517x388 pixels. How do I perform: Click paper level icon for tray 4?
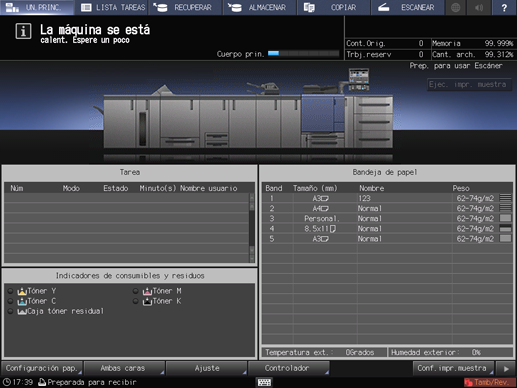point(506,228)
